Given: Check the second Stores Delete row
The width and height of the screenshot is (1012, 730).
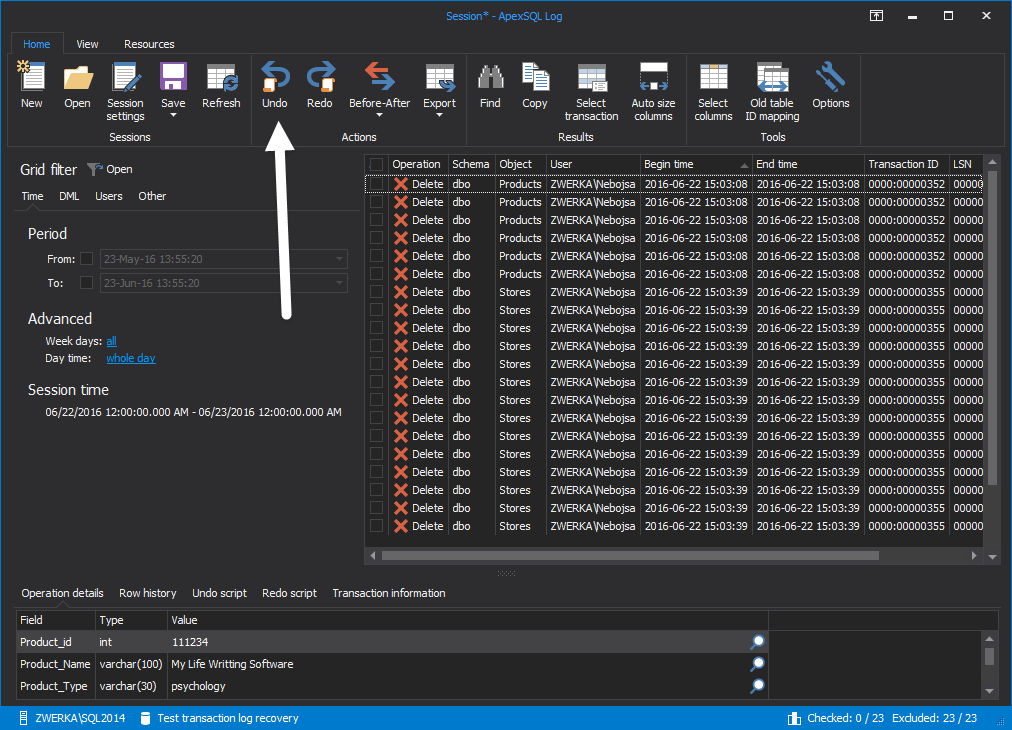Looking at the screenshot, I should tap(376, 310).
